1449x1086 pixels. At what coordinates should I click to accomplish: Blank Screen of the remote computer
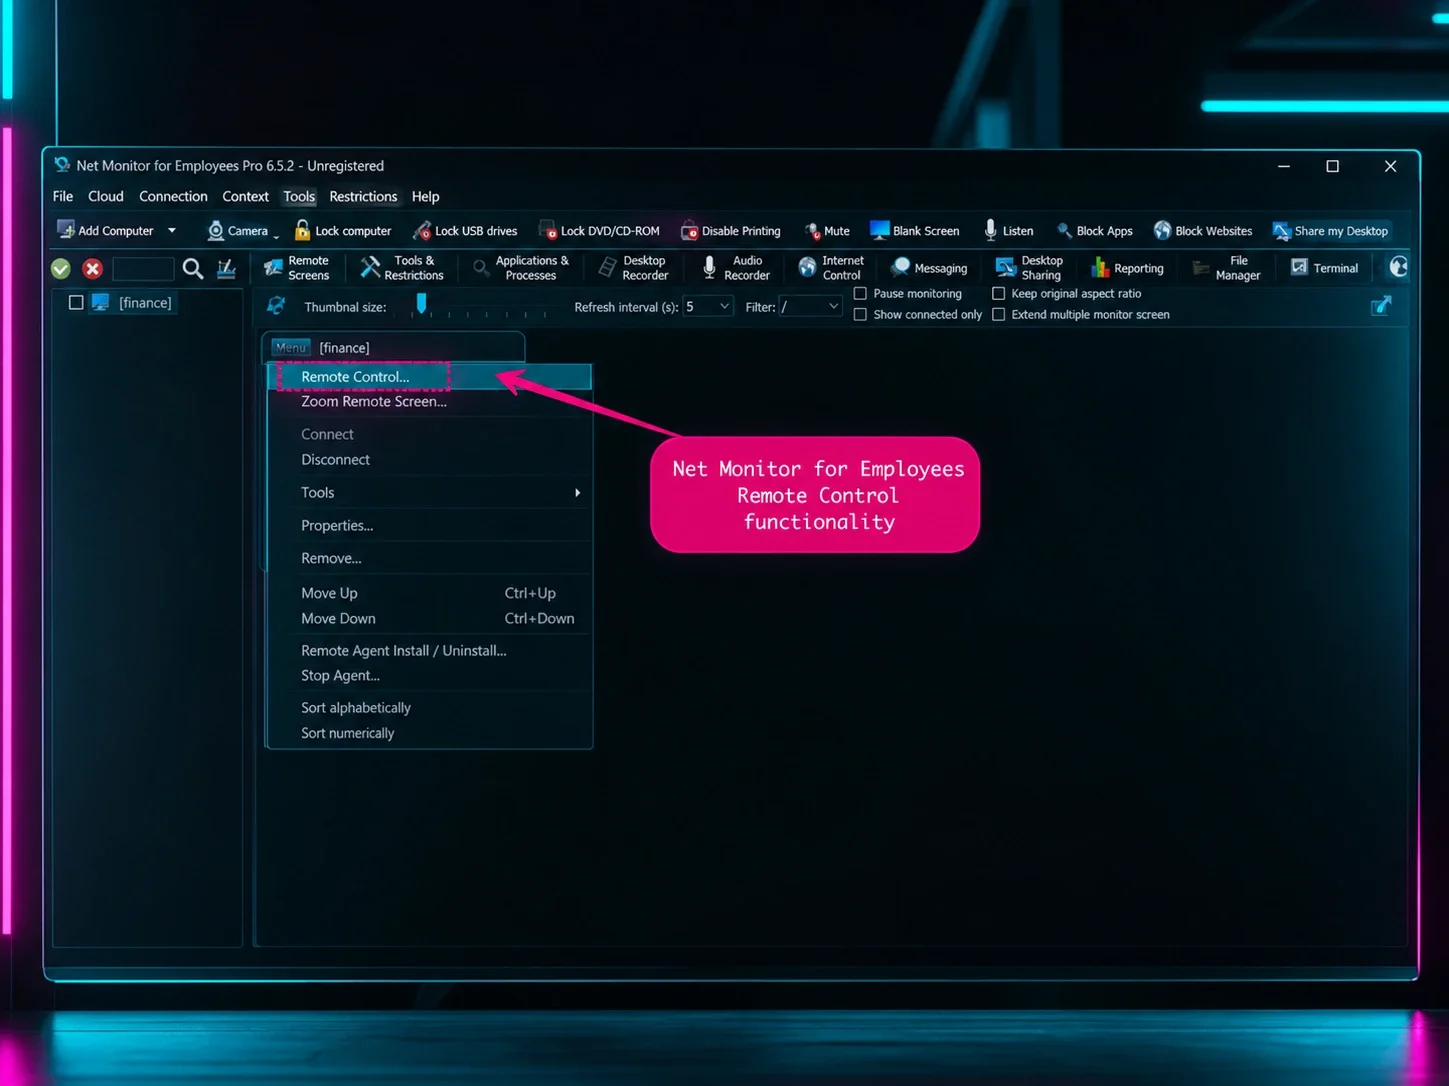[915, 231]
